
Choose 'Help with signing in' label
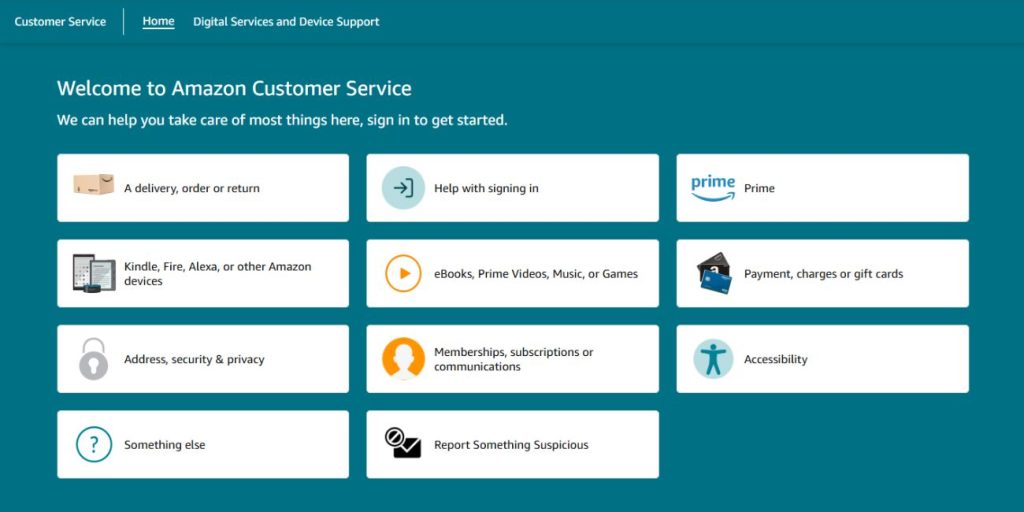click(x=487, y=188)
